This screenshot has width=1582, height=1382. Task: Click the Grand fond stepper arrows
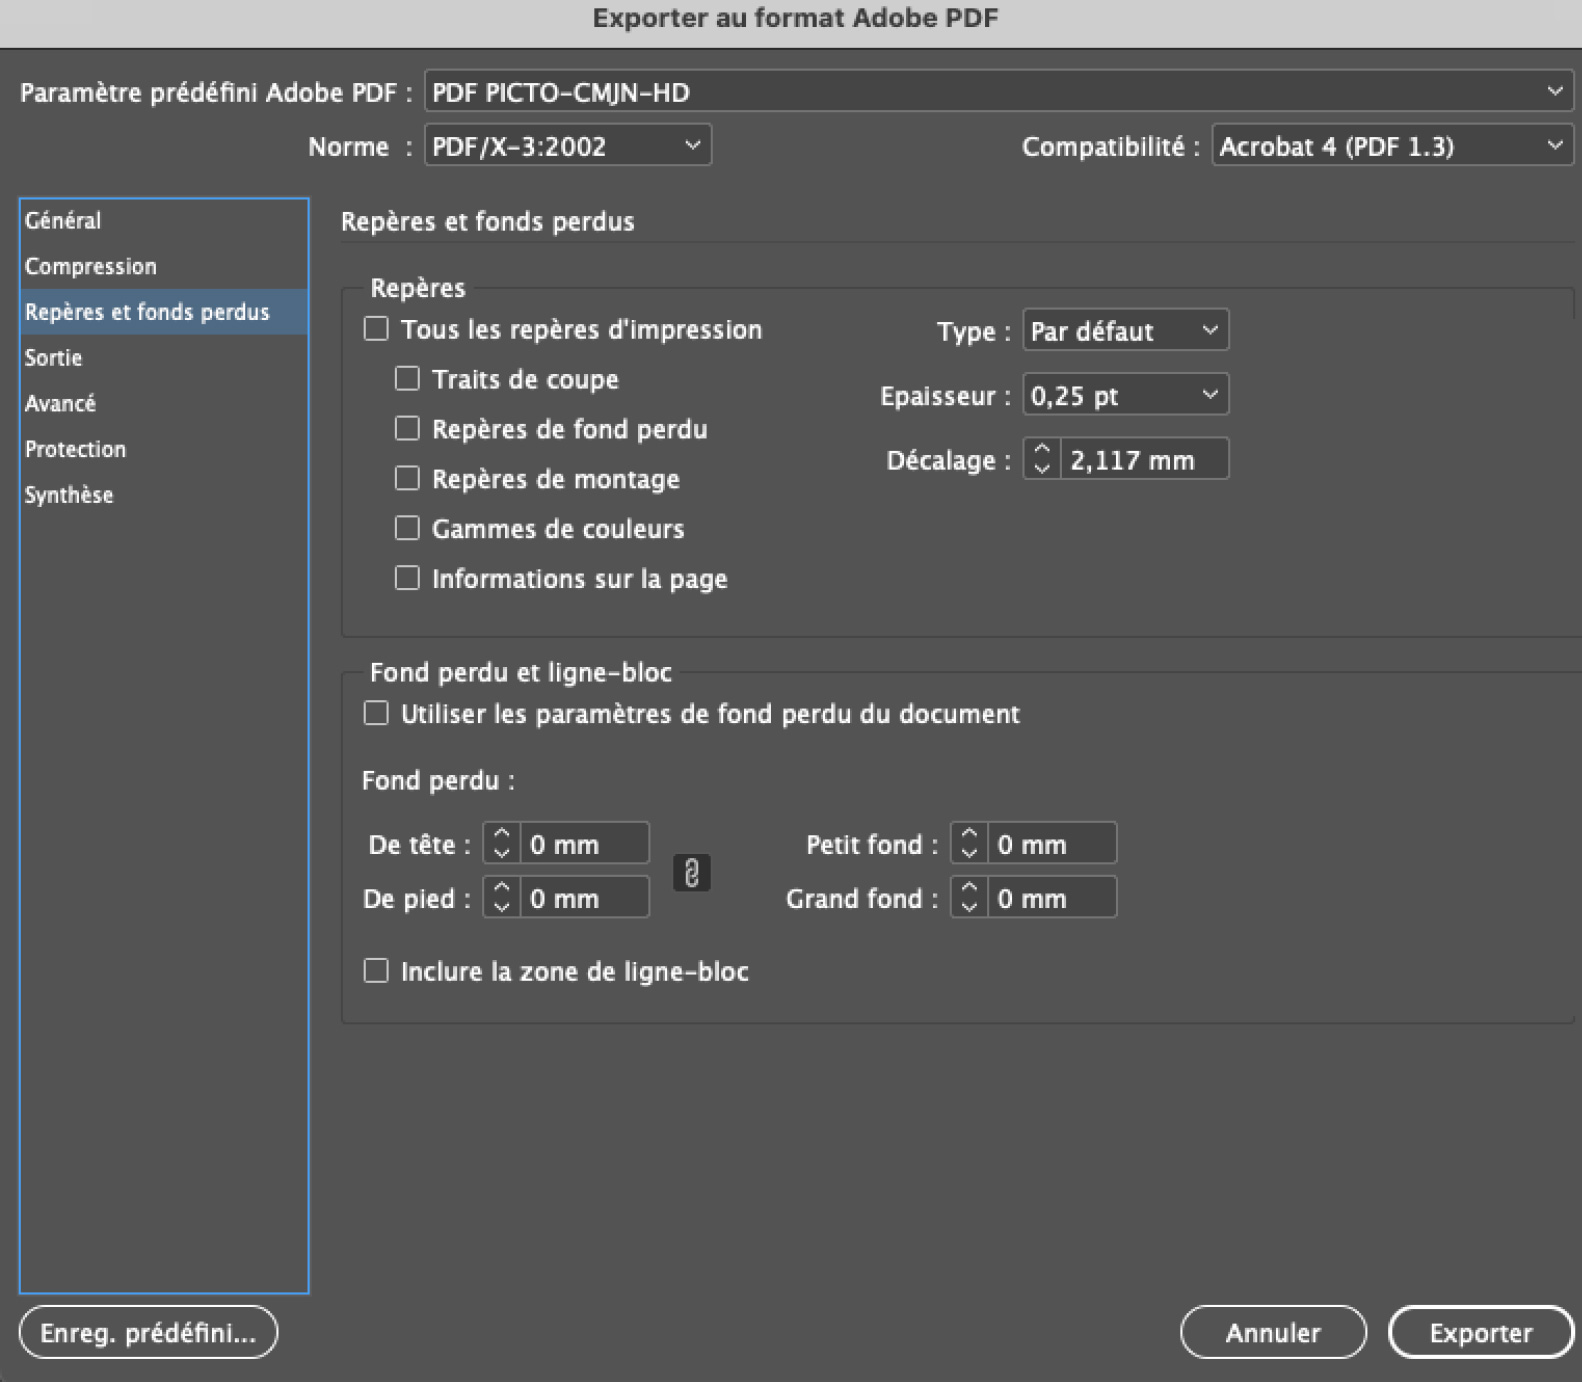pyautogui.click(x=969, y=897)
